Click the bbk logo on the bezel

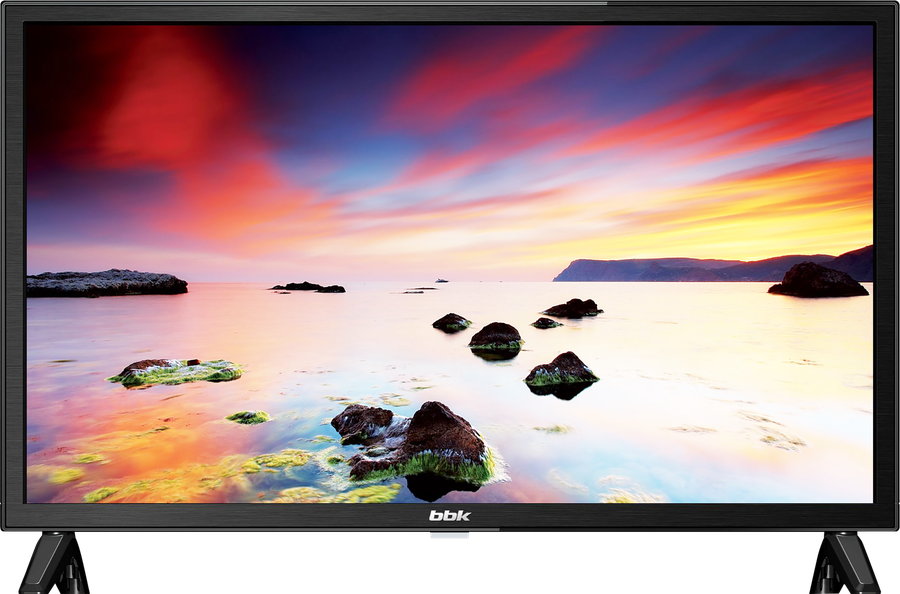click(449, 516)
